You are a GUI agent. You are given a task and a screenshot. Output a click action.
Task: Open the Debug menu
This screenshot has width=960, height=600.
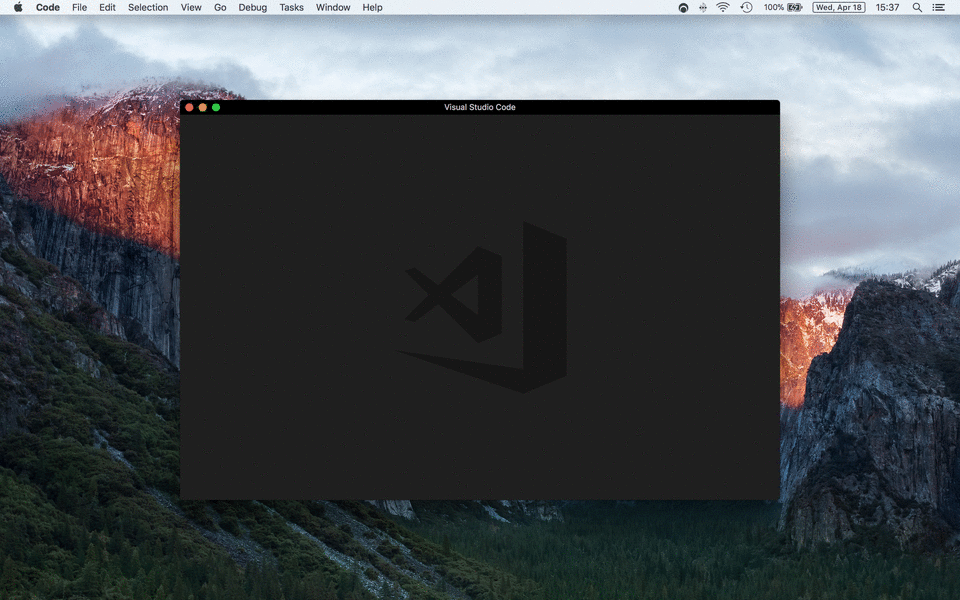point(253,7)
